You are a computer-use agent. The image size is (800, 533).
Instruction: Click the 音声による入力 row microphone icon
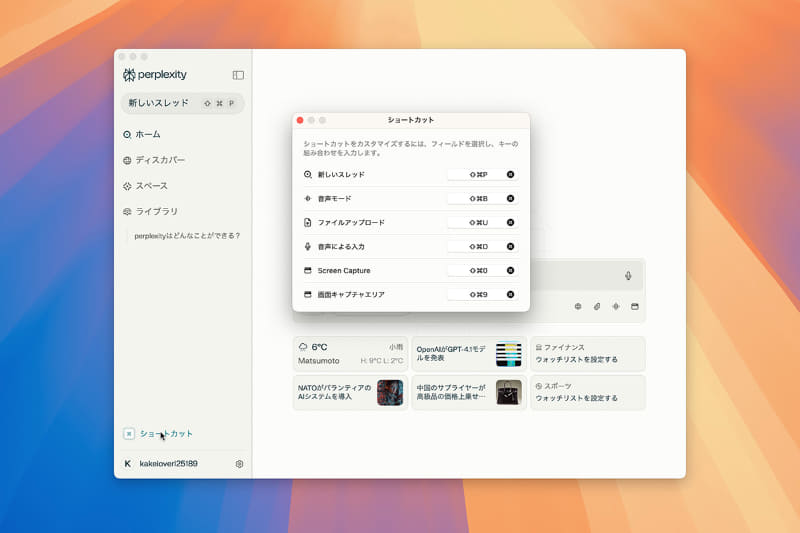point(308,246)
